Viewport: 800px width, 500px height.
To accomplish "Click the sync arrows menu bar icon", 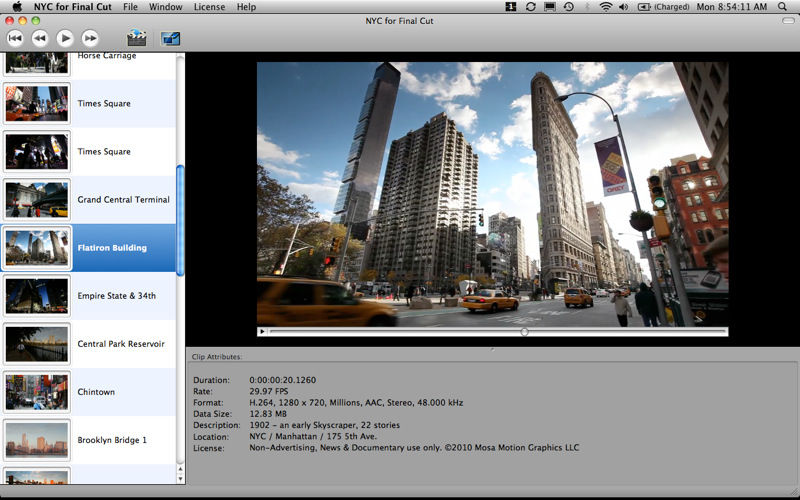I will tap(531, 7).
